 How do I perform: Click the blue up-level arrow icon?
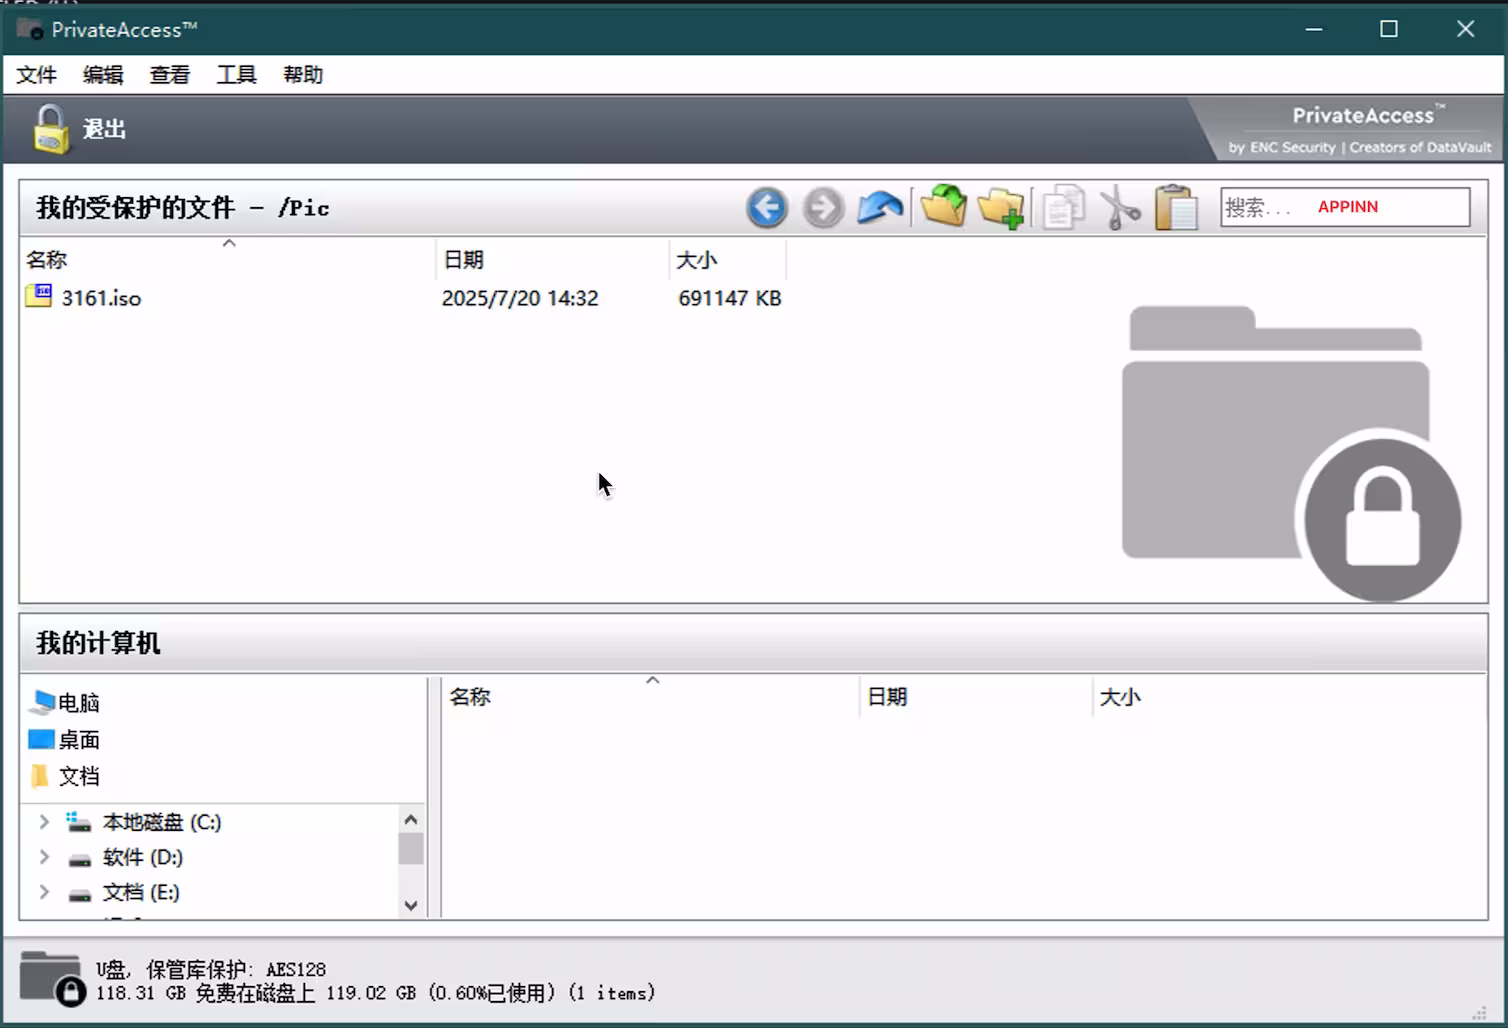[880, 207]
